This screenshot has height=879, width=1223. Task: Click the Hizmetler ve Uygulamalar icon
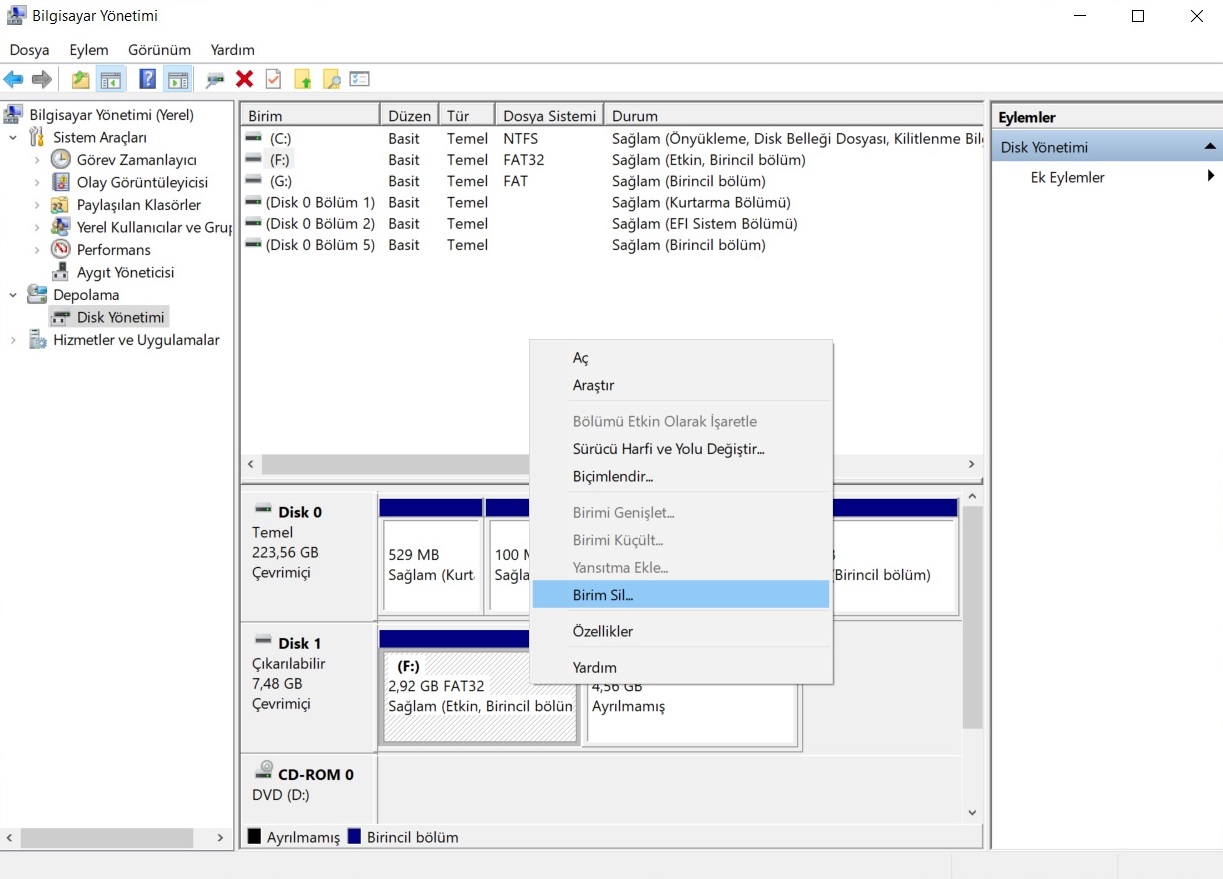(x=38, y=340)
